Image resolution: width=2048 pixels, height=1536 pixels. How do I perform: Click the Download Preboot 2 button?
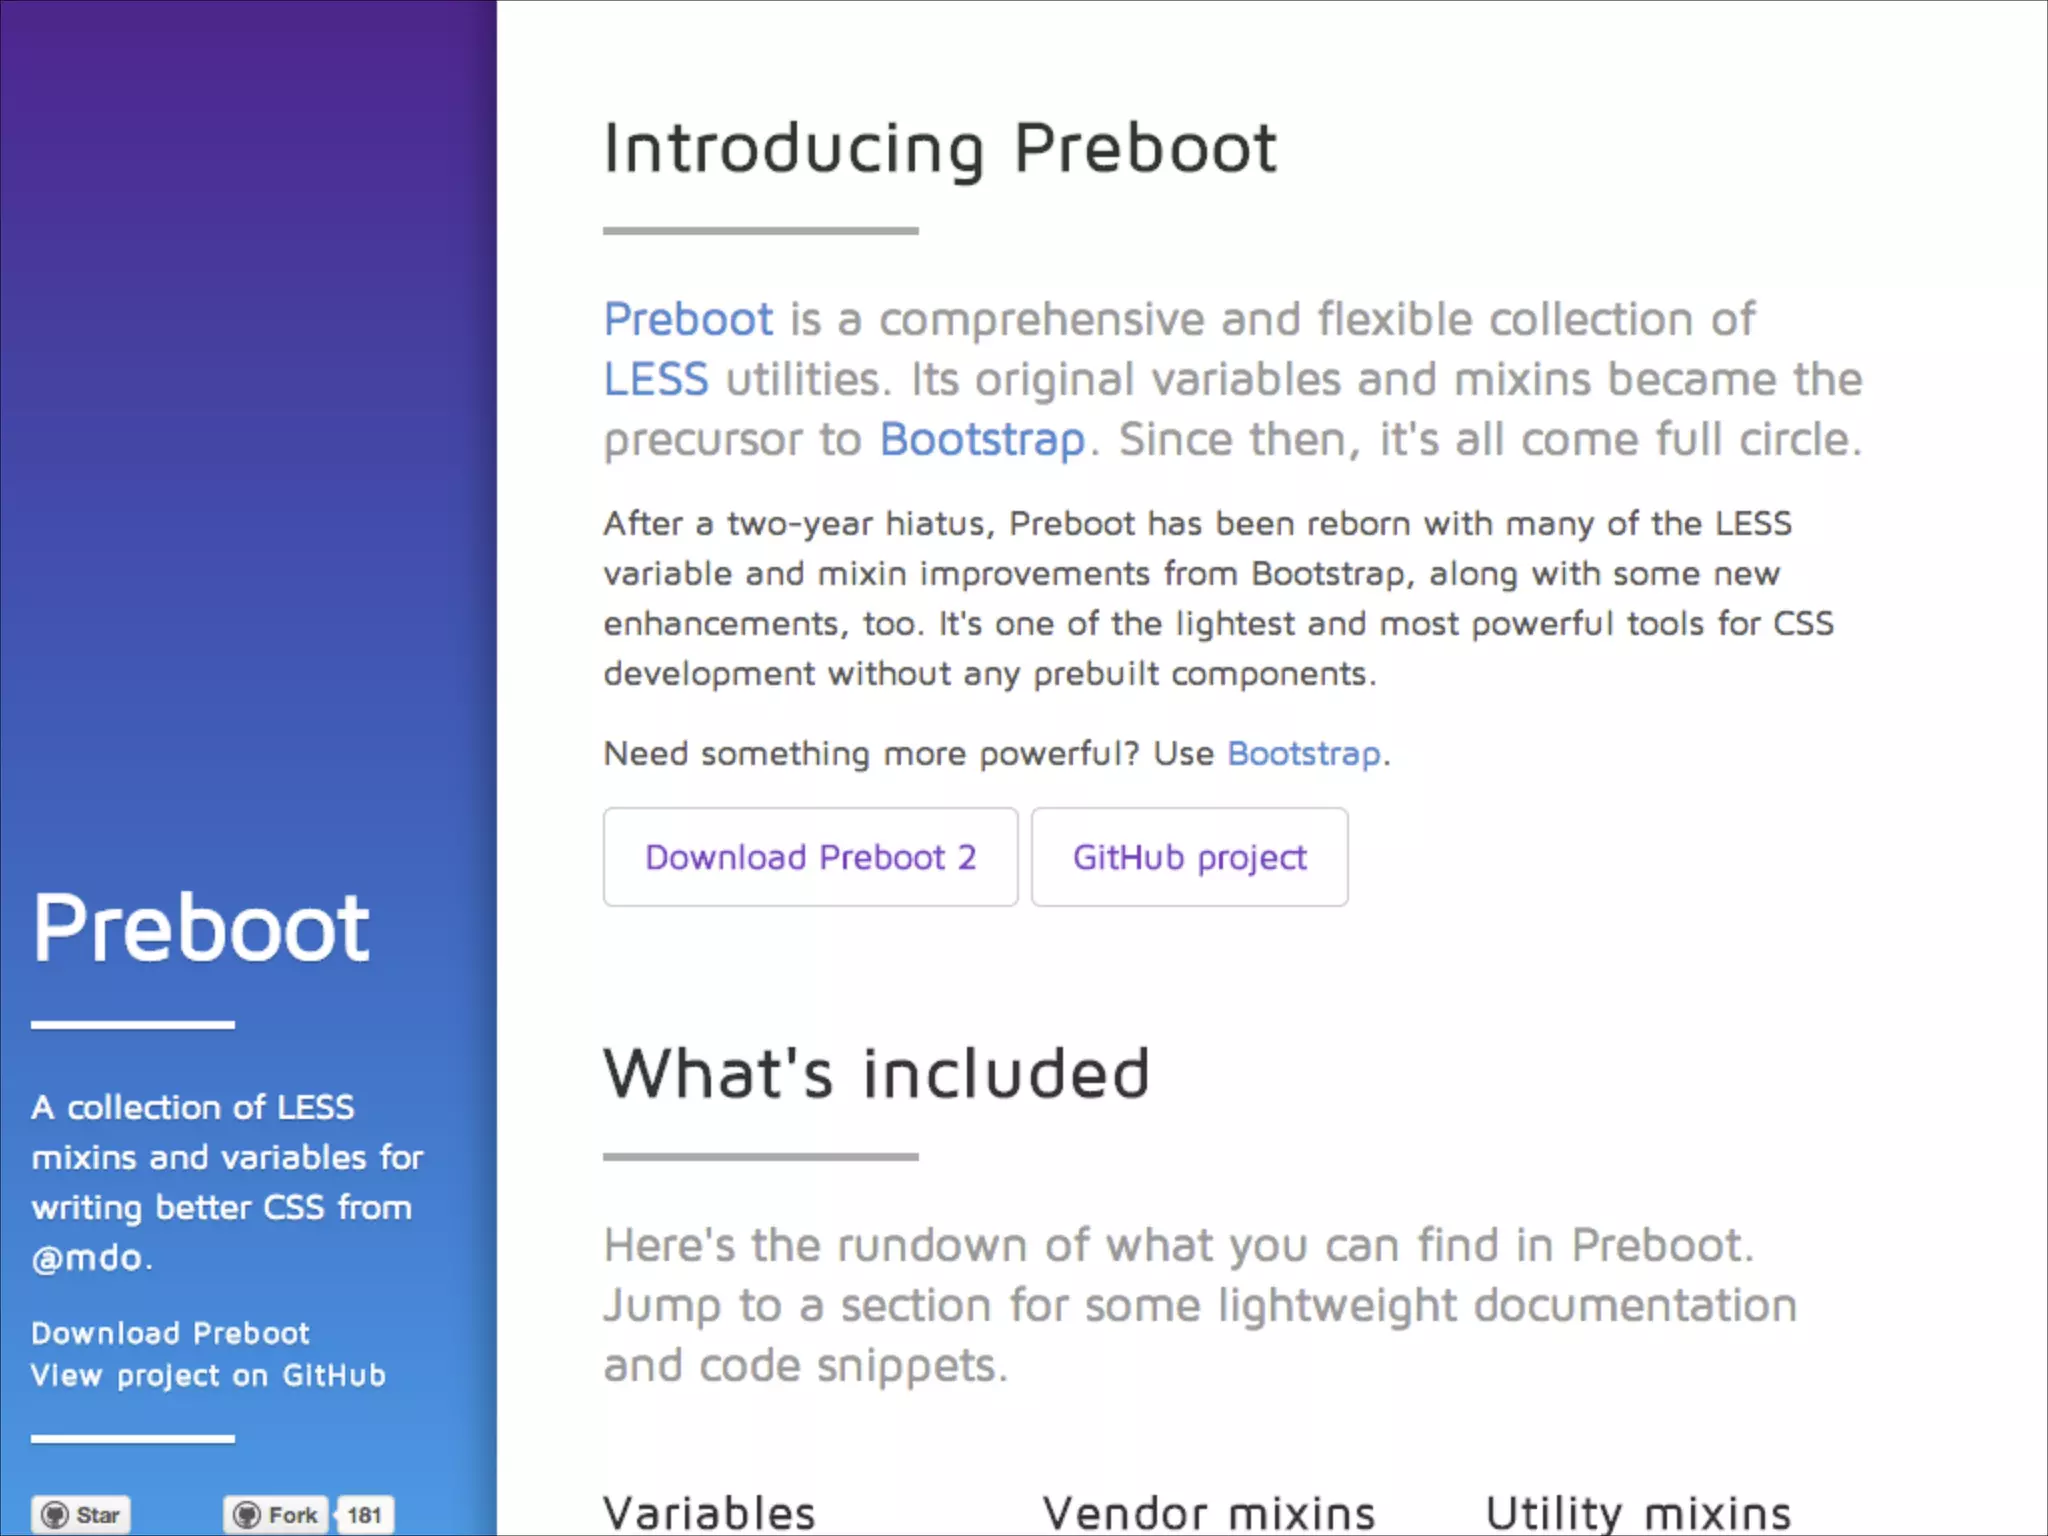810,858
